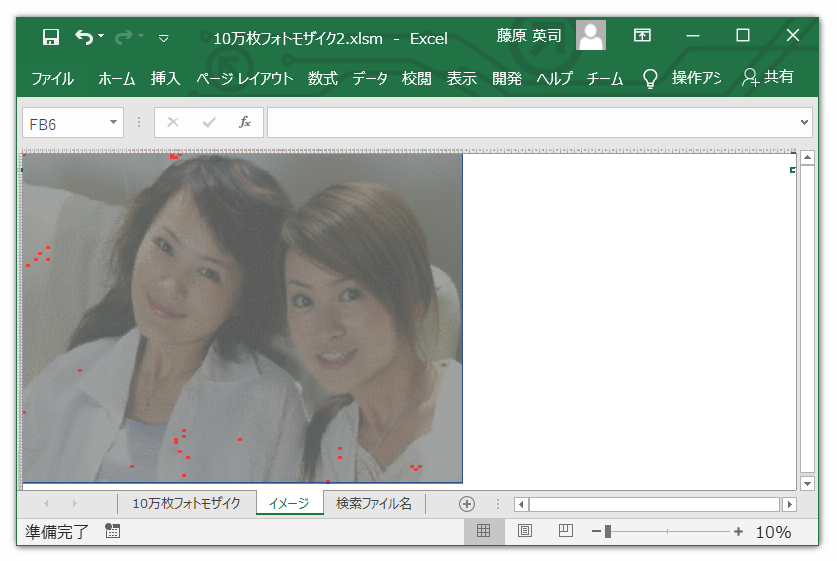Click the formula bar Enter checkmark icon
The height and width of the screenshot is (561, 837).
tap(209, 123)
